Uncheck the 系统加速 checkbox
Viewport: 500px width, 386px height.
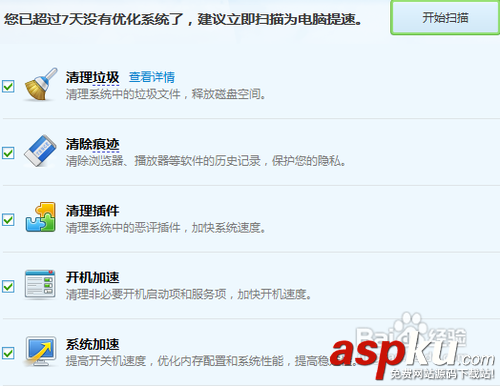coord(8,353)
